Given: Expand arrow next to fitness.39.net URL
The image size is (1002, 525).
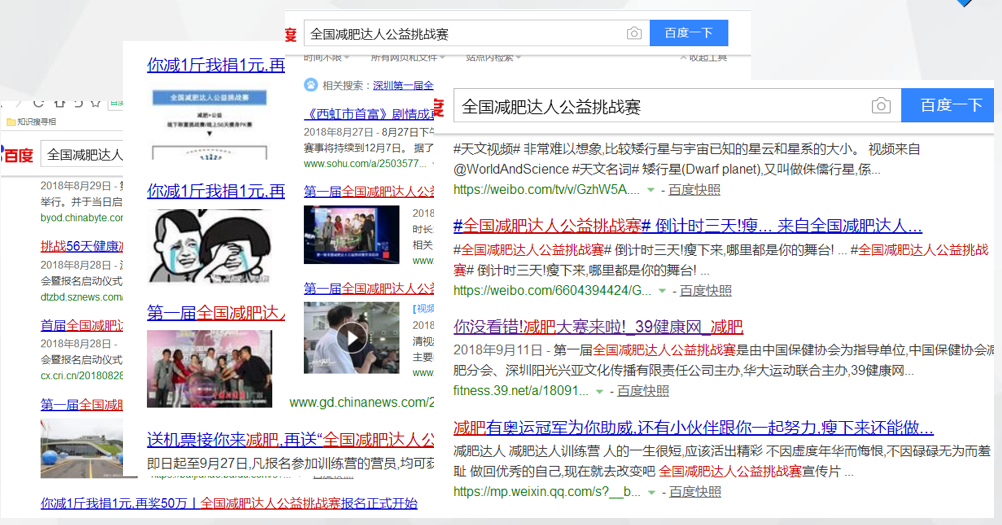Looking at the screenshot, I should [x=599, y=391].
